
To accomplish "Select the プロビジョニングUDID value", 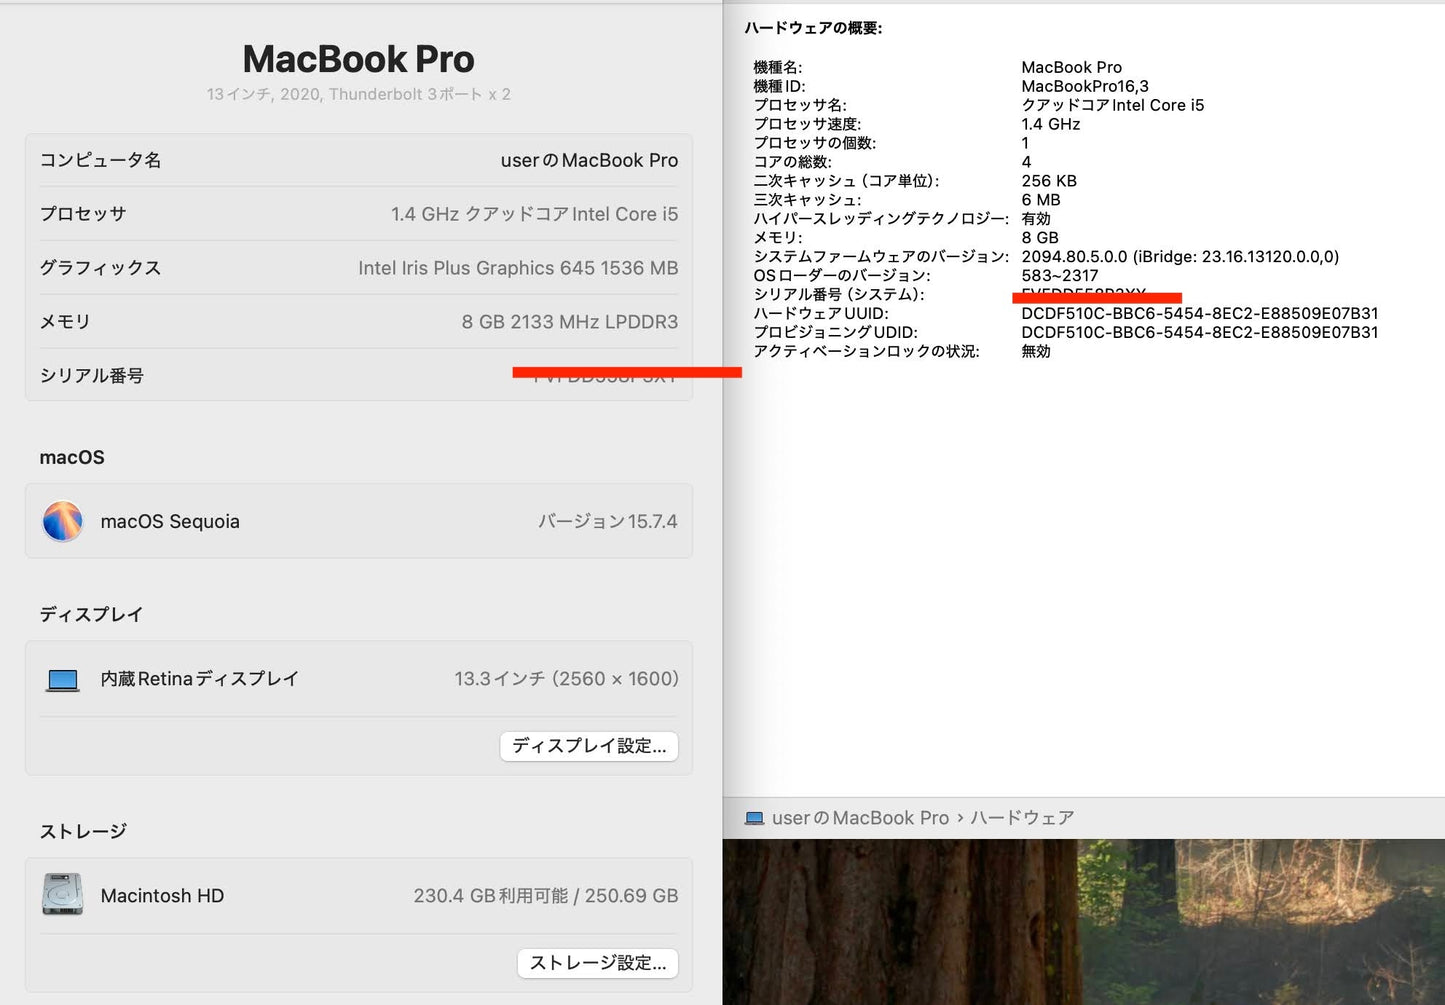I will pos(1200,333).
